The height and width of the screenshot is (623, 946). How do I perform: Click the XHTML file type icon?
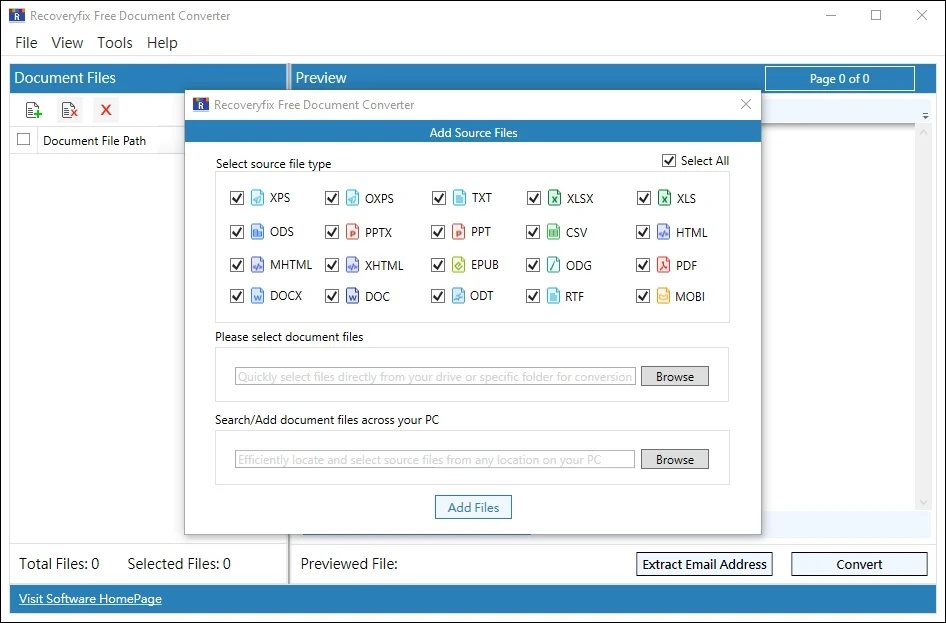(x=352, y=265)
